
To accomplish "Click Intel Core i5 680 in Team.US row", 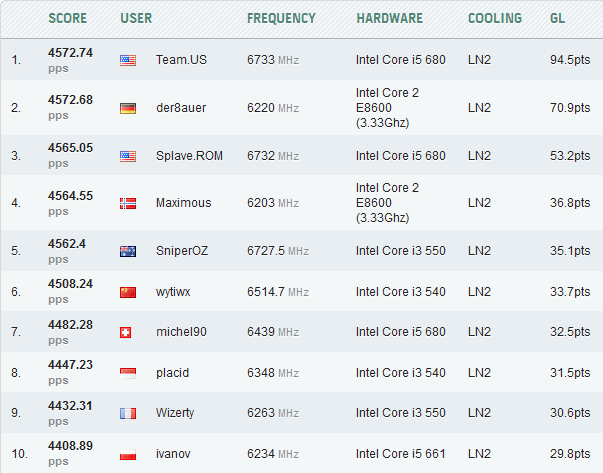I will [x=400, y=60].
